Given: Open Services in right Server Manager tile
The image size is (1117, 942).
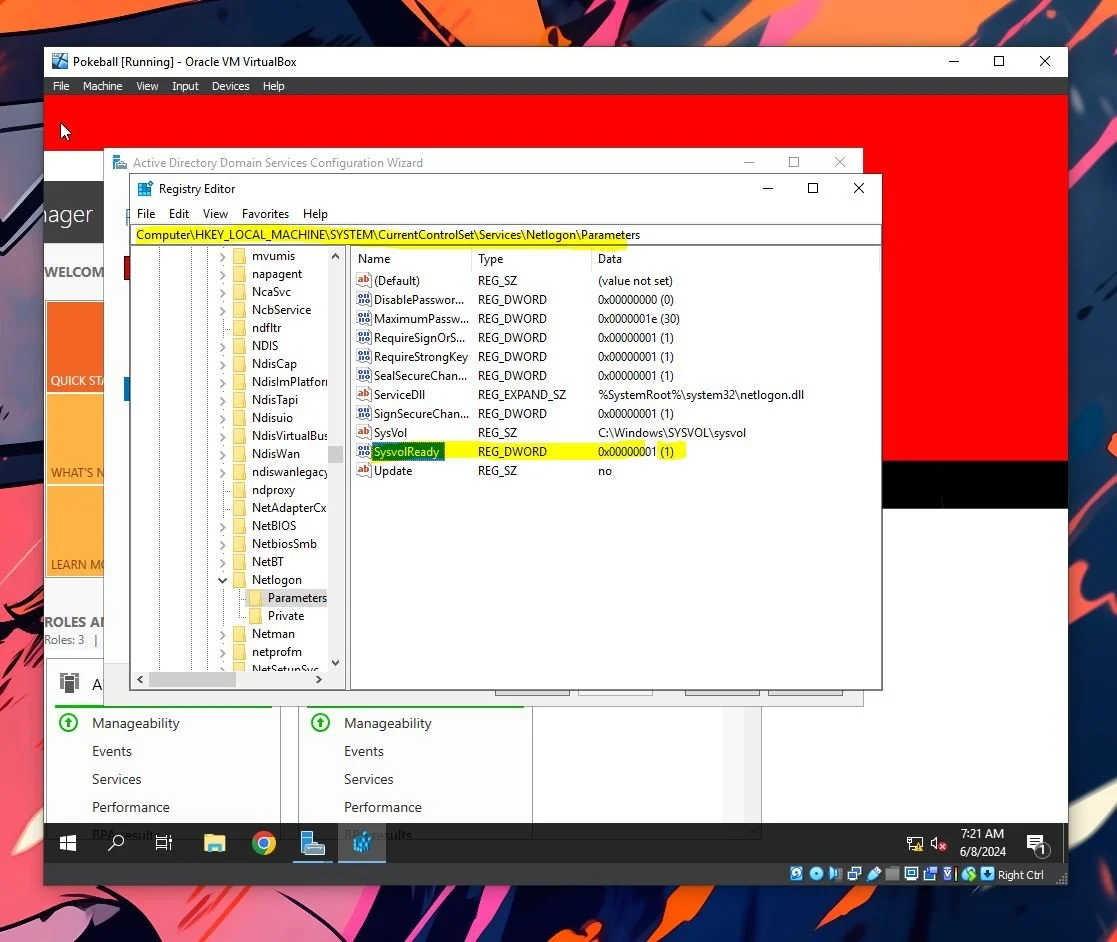Looking at the screenshot, I should point(368,779).
